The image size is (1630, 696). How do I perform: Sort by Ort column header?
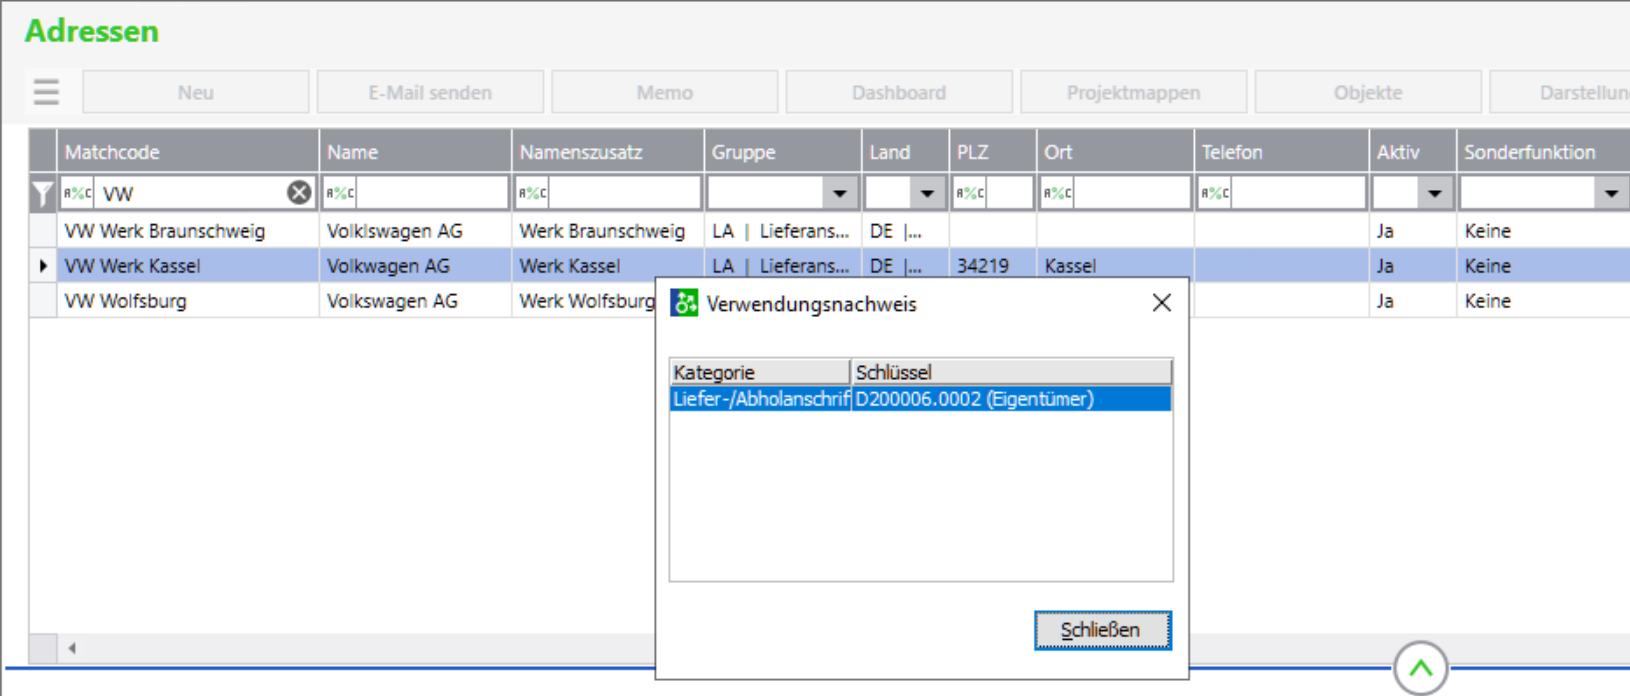[x=1115, y=152]
